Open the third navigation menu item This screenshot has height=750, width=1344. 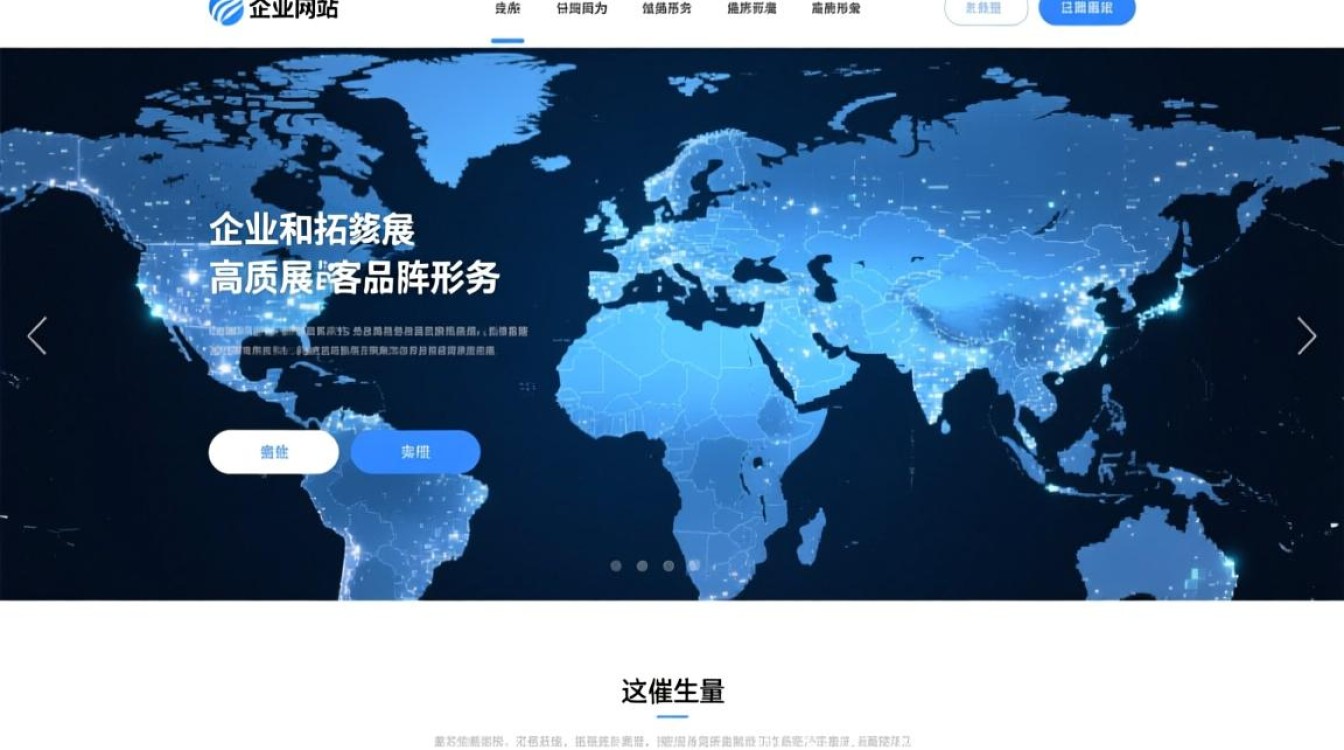[x=666, y=10]
